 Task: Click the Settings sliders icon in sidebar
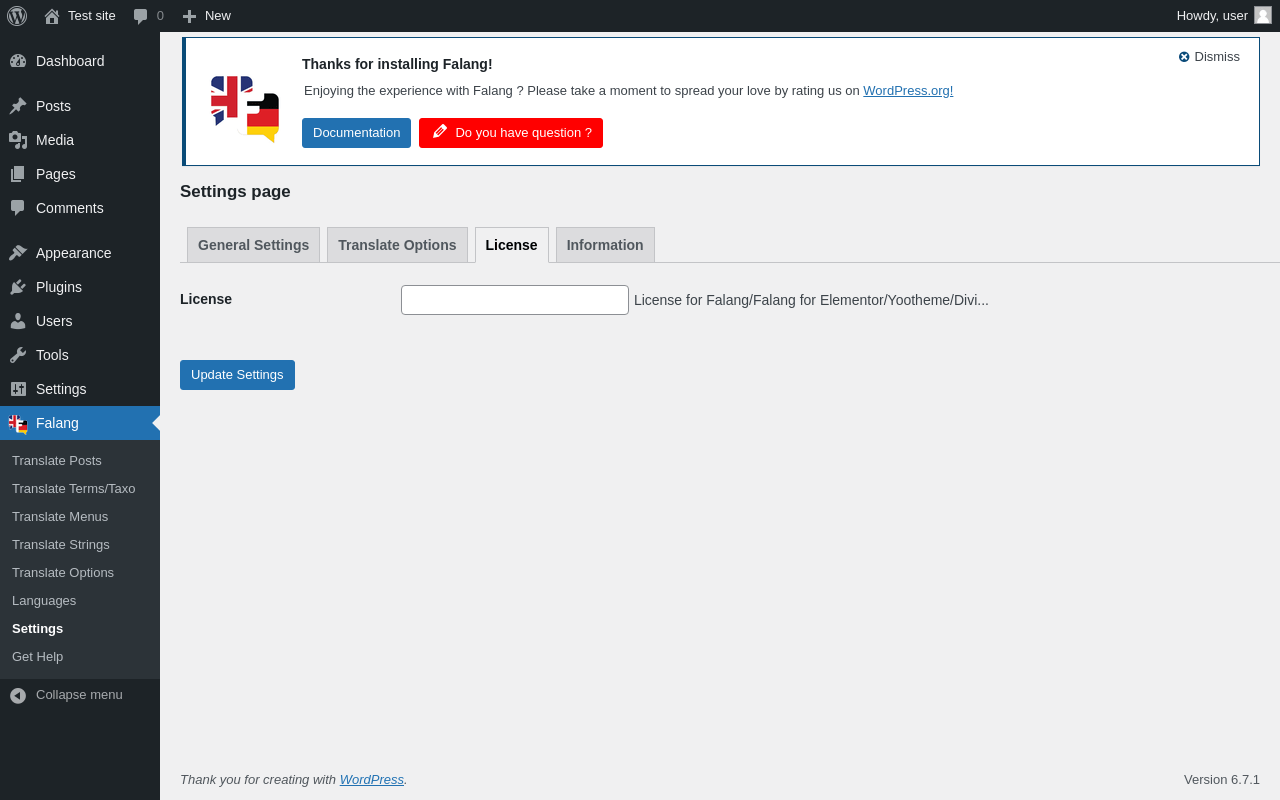pos(18,389)
